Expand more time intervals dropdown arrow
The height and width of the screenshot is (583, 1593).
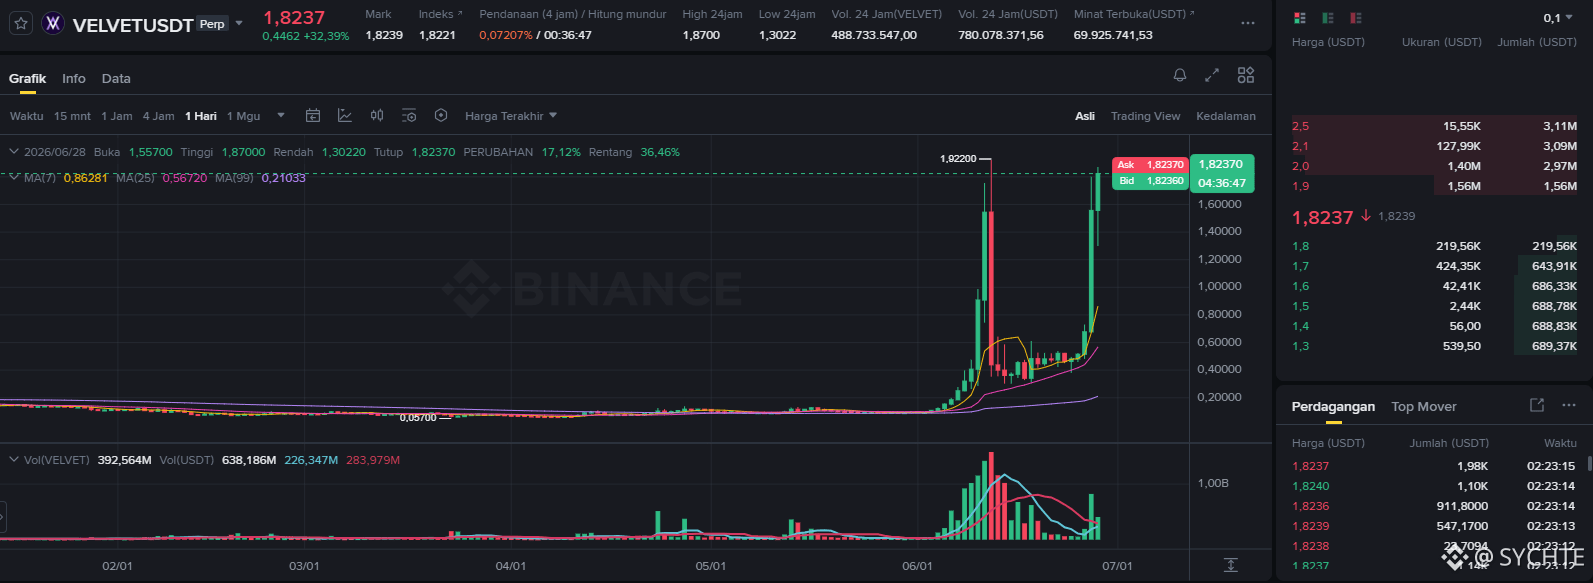[x=281, y=116]
